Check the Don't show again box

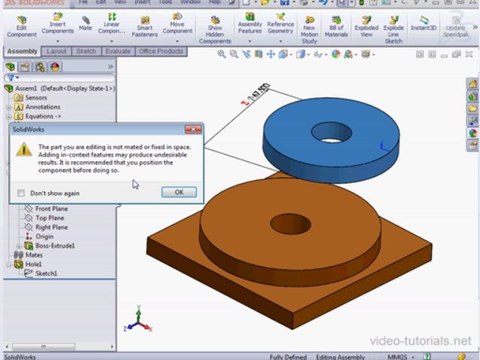(21, 193)
